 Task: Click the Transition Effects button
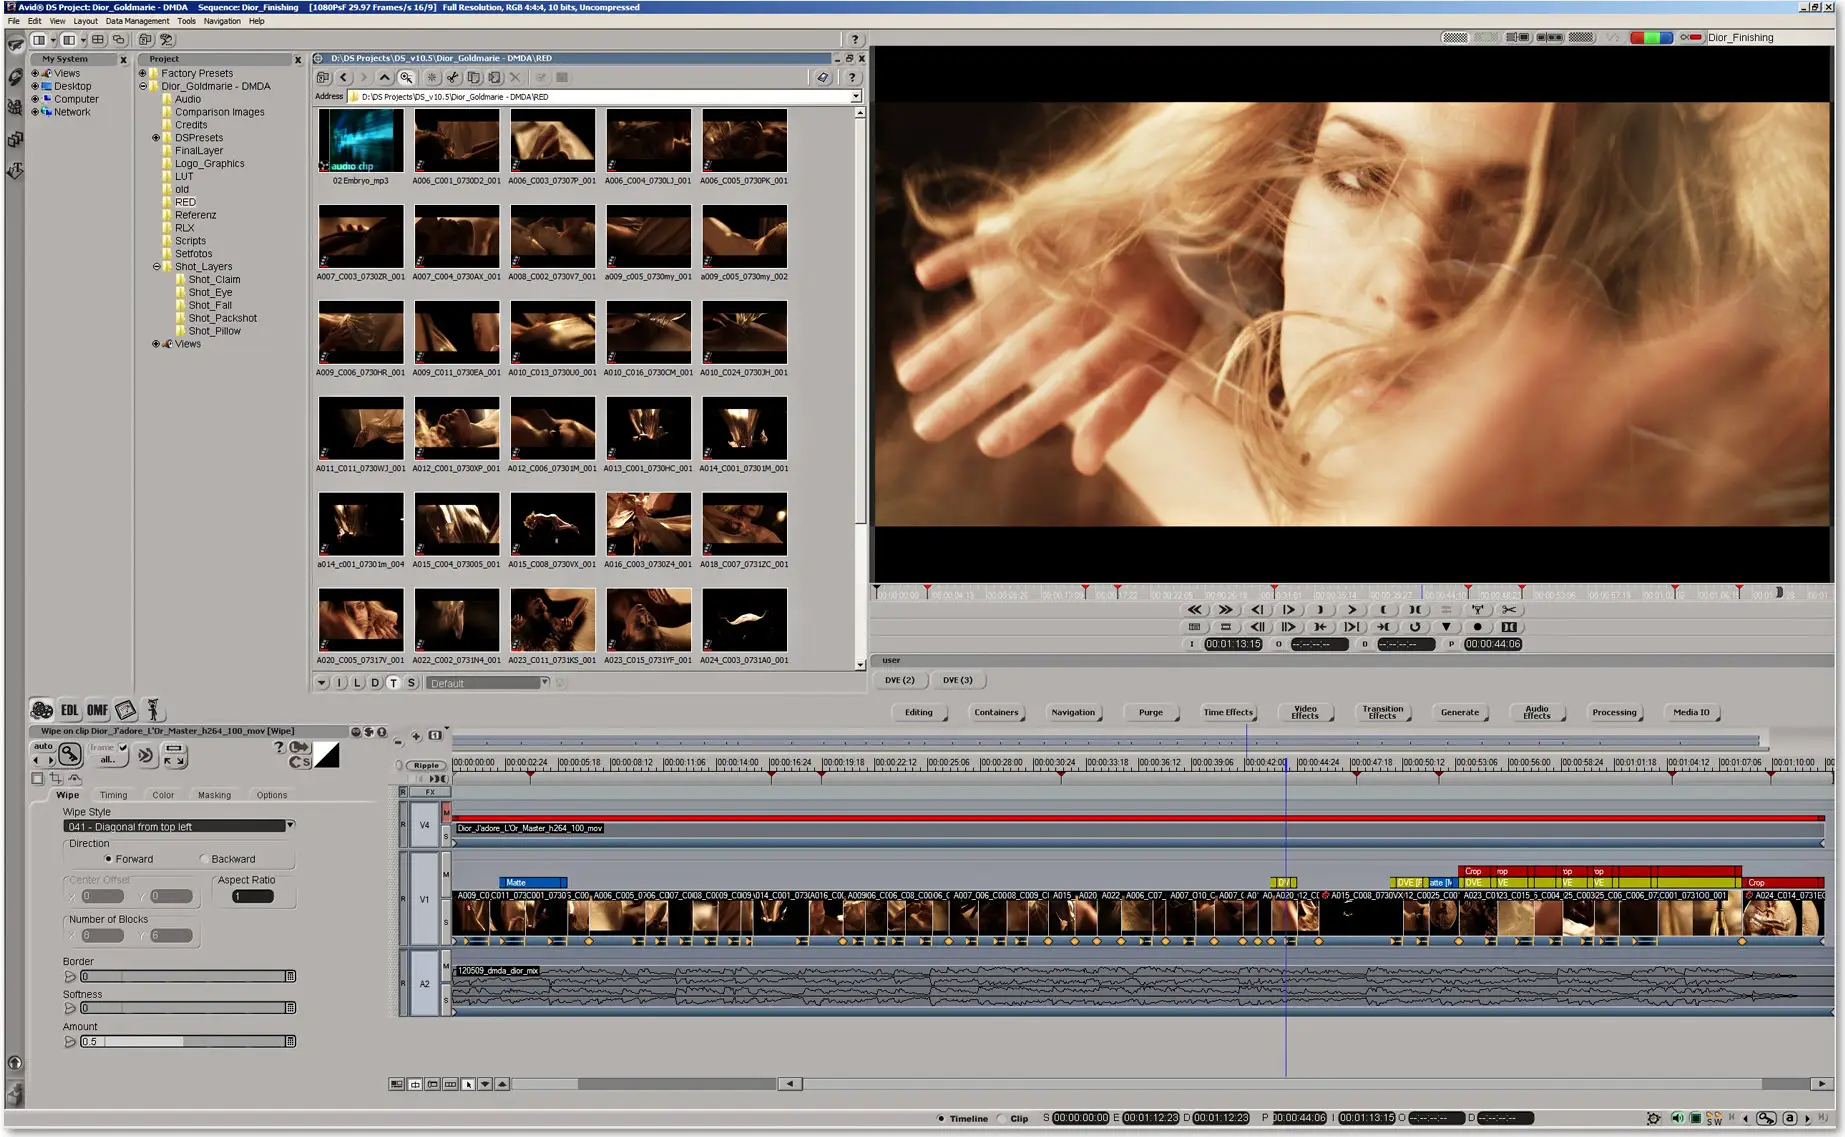click(1382, 712)
